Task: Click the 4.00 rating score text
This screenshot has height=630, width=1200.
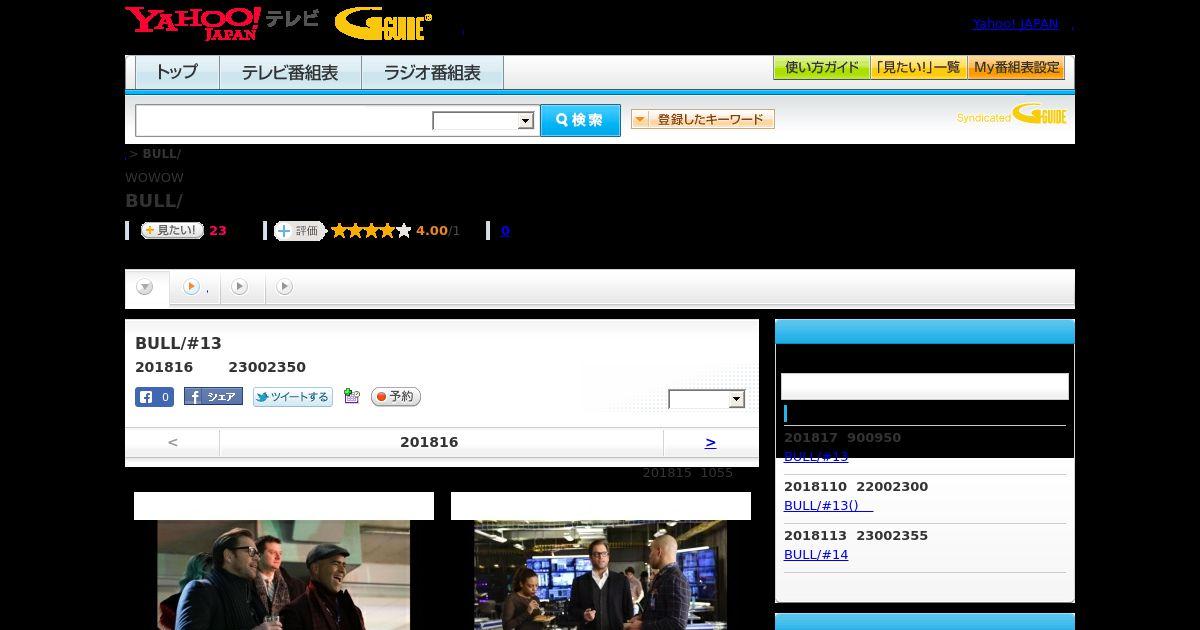Action: pyautogui.click(x=432, y=231)
